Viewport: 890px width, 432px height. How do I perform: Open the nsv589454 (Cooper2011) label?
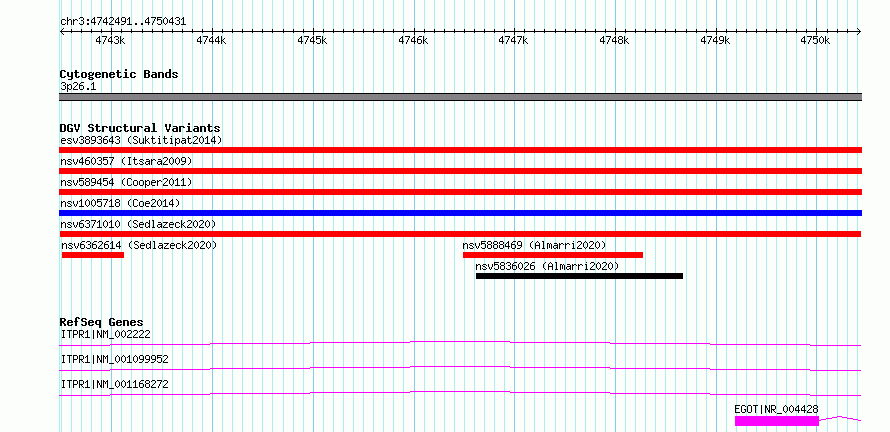tap(126, 182)
